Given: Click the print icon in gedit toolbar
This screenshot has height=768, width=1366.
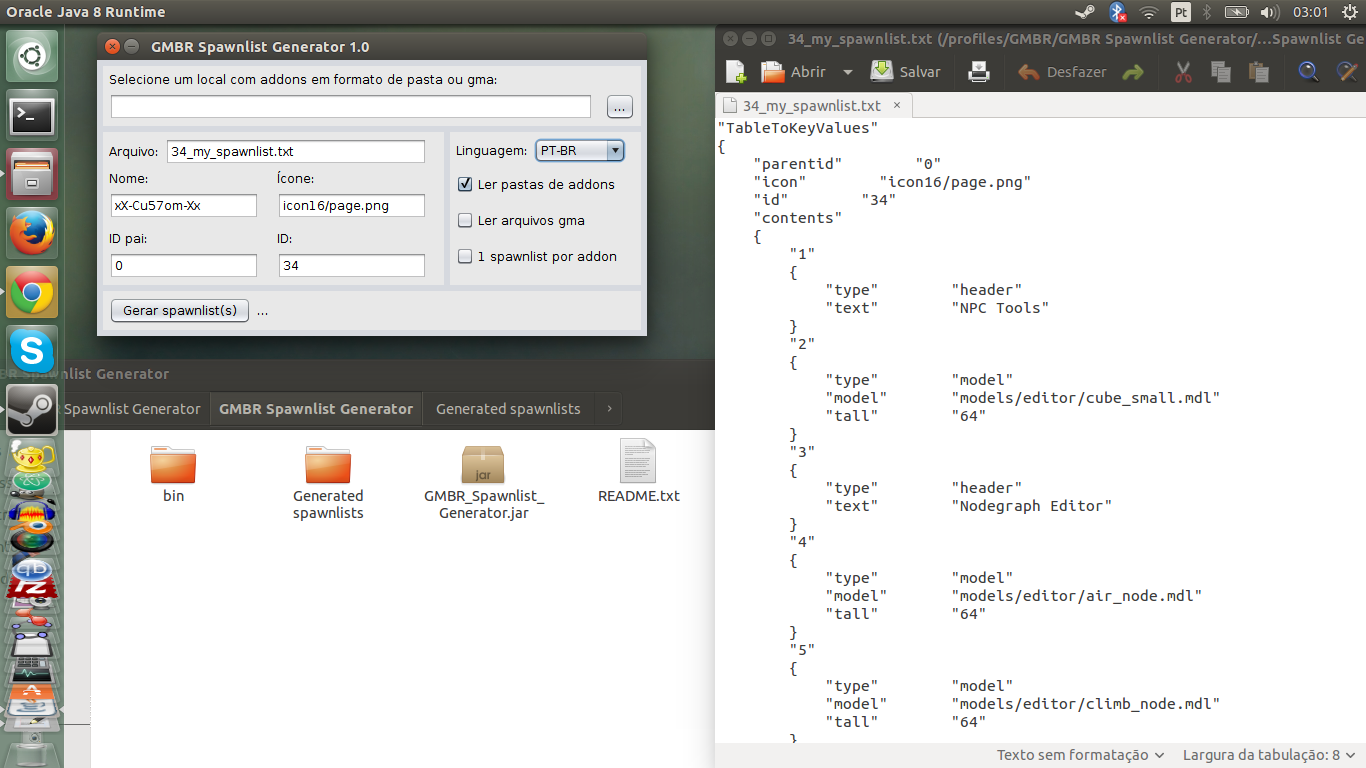Looking at the screenshot, I should point(978,72).
